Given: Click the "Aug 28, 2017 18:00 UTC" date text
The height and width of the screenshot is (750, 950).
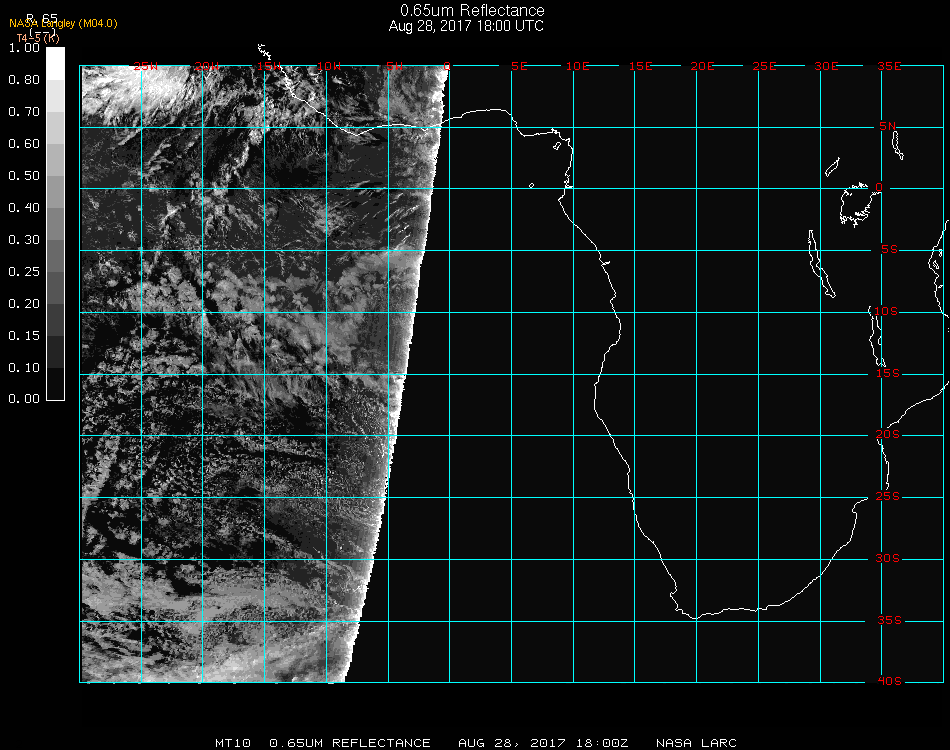Looking at the screenshot, I should pyautogui.click(x=466, y=26).
